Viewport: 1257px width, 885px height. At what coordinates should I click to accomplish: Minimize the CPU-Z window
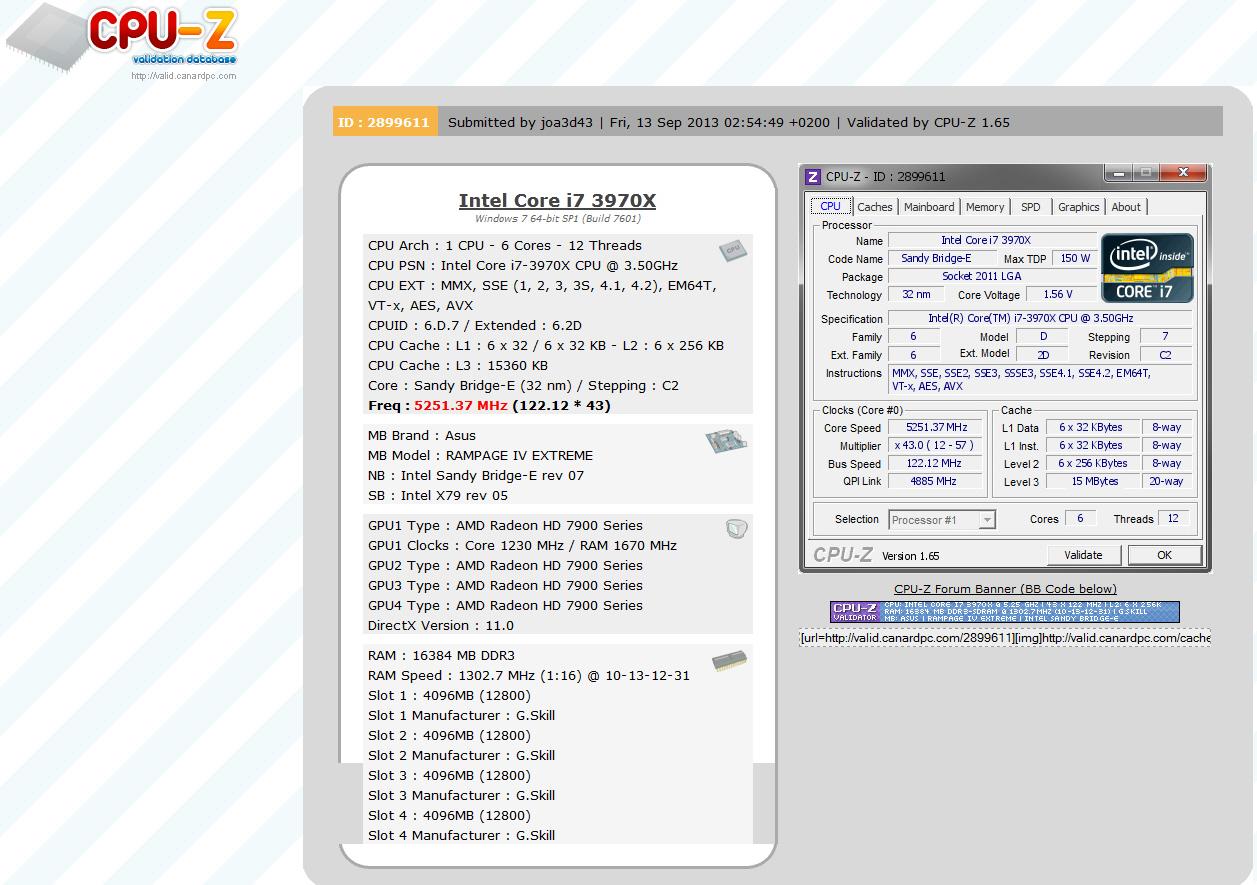click(x=1119, y=173)
